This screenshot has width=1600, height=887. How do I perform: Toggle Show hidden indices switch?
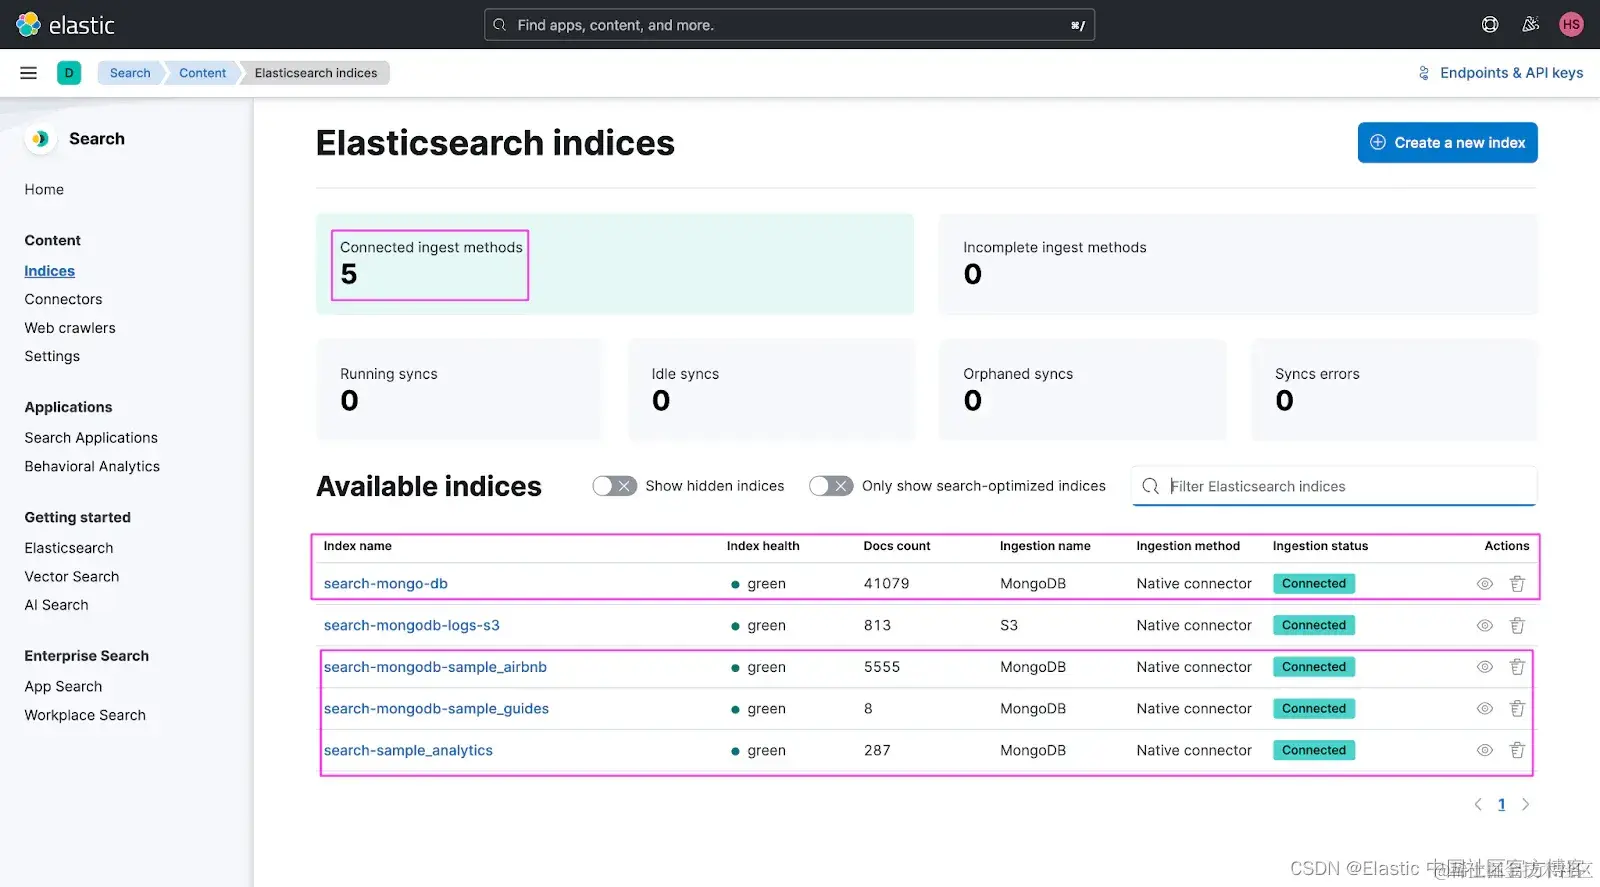point(614,486)
